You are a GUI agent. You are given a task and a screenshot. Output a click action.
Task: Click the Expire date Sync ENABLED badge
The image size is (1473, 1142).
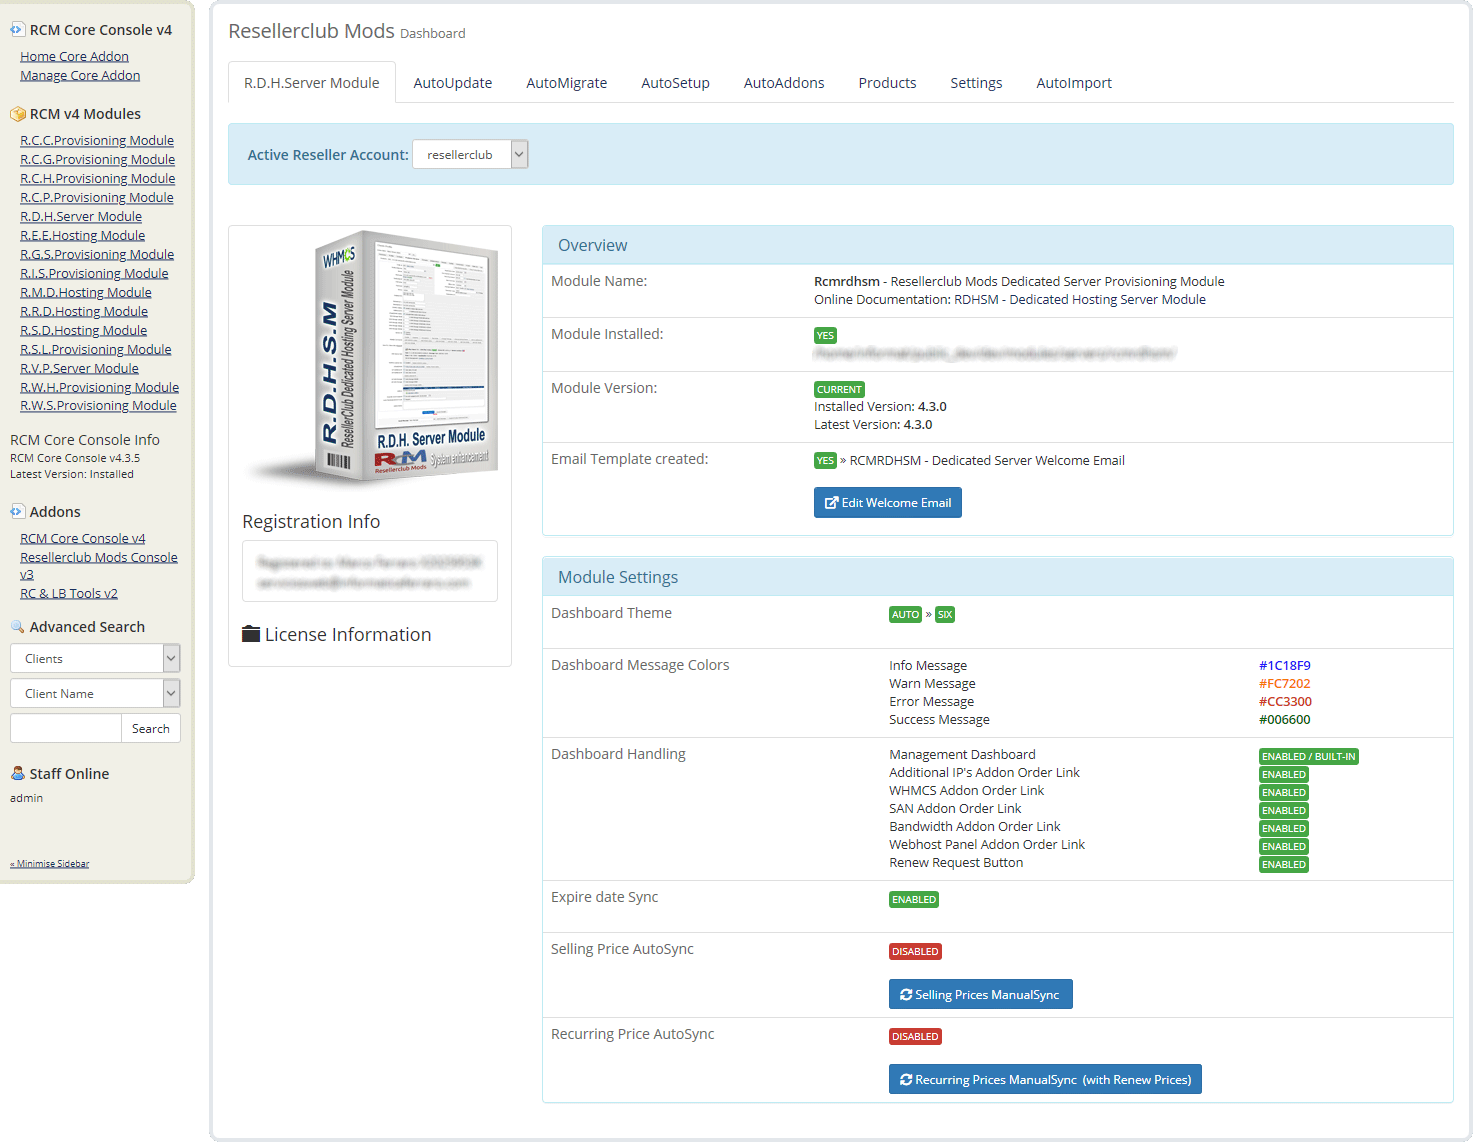click(914, 900)
